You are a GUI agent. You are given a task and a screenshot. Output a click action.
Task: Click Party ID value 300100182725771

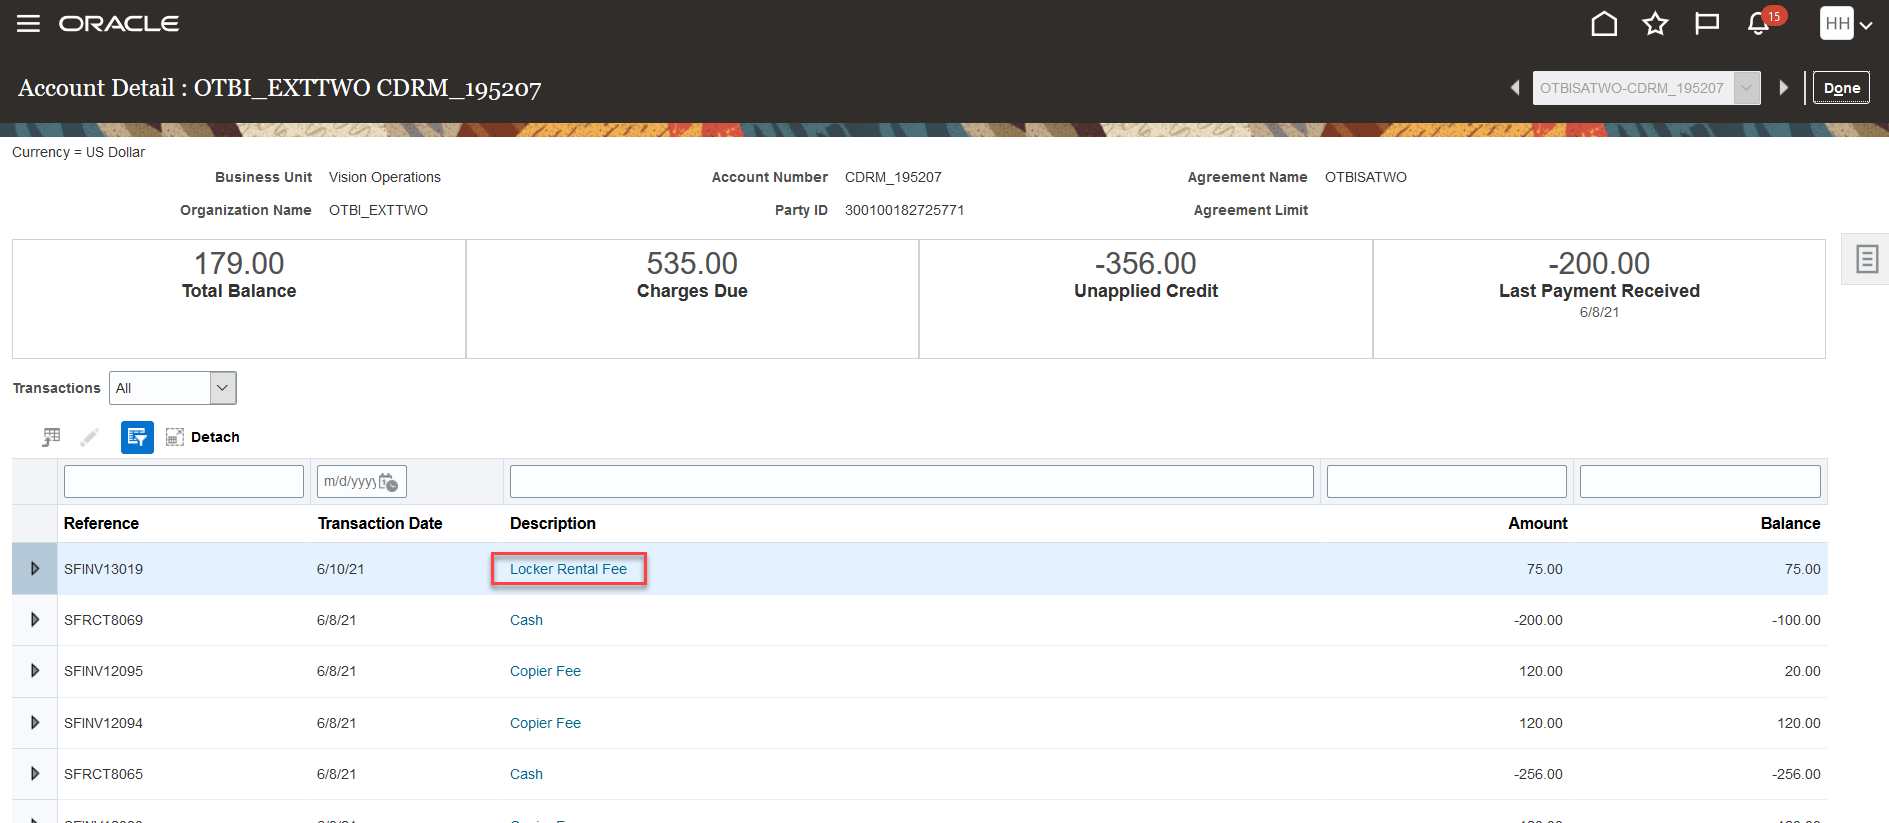[904, 210]
